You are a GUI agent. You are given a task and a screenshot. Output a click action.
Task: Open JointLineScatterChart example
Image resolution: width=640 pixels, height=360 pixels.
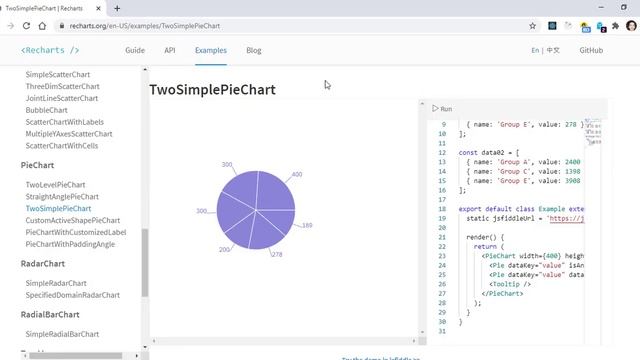62,98
